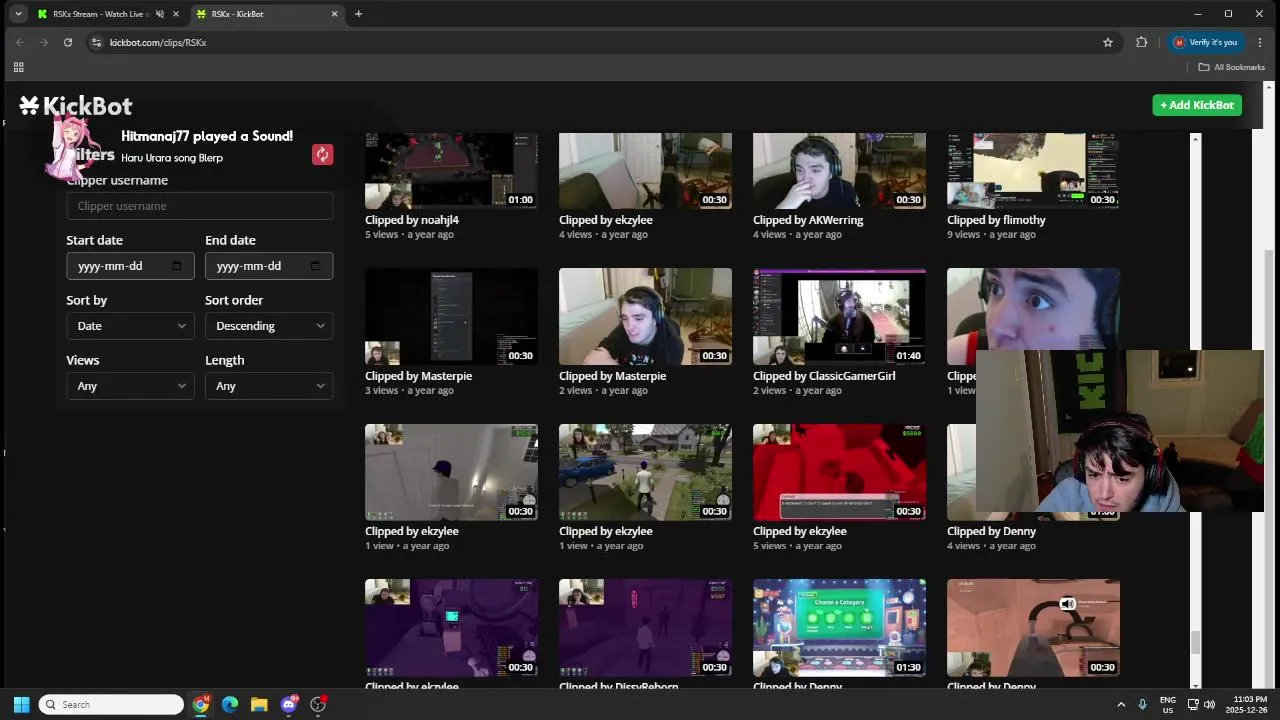Image resolution: width=1280 pixels, height=720 pixels.
Task: Play the clip by noahjl4
Action: tap(451, 171)
